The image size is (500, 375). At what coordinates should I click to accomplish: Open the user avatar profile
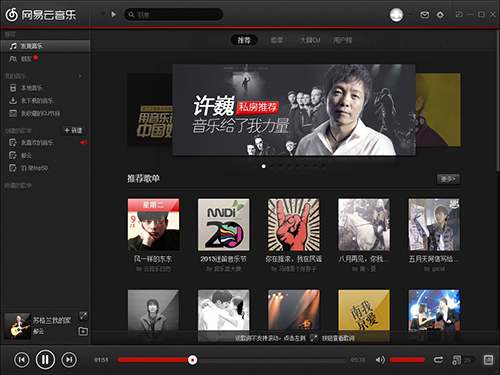(396, 15)
